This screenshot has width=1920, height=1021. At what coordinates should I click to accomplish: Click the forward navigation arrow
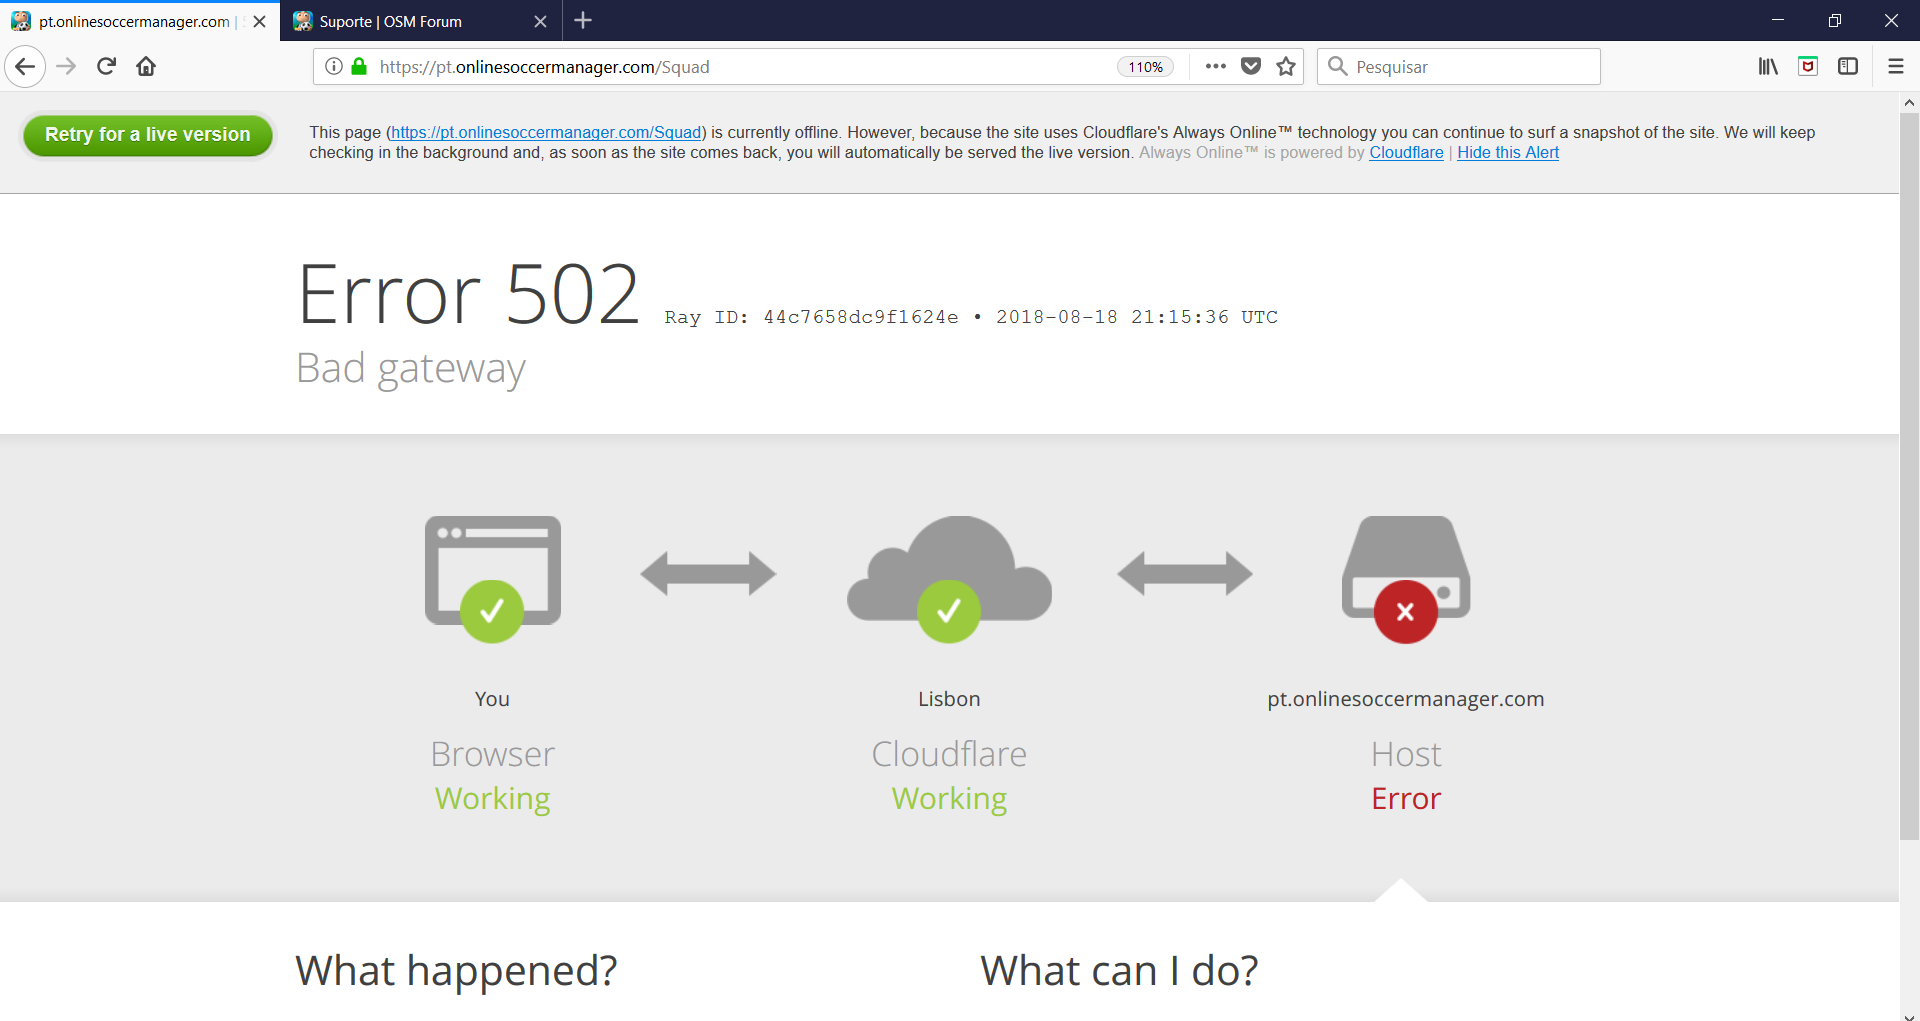pos(66,67)
